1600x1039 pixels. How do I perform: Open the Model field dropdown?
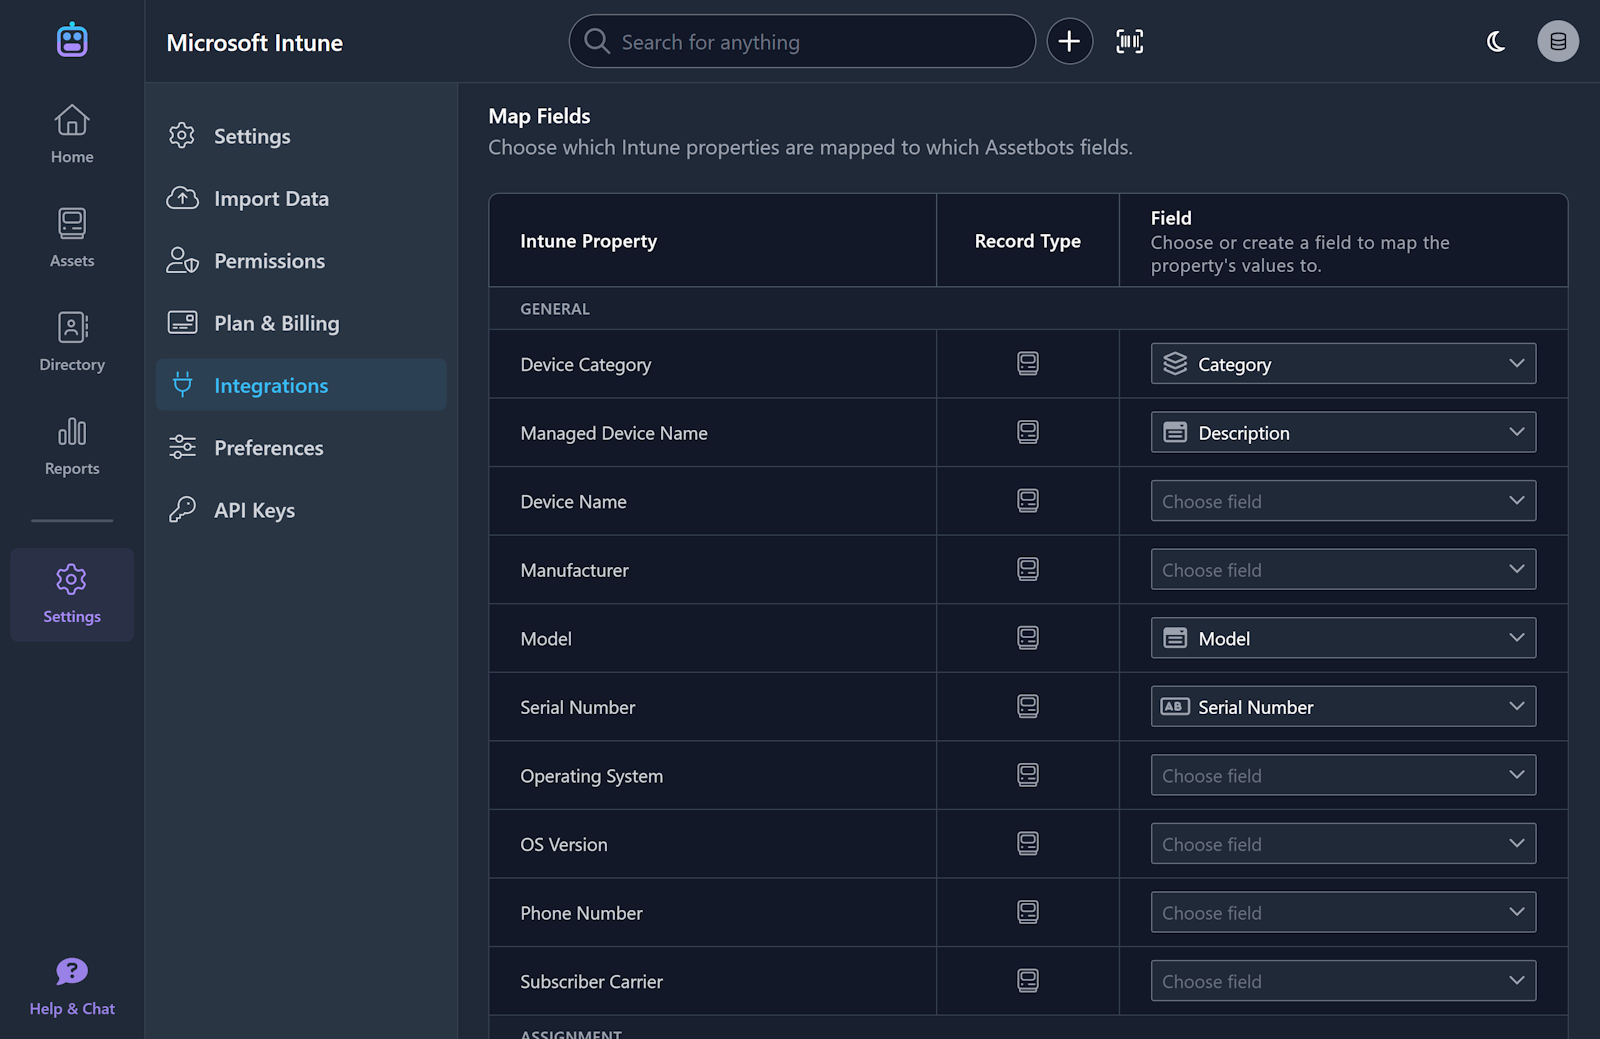click(x=1343, y=638)
